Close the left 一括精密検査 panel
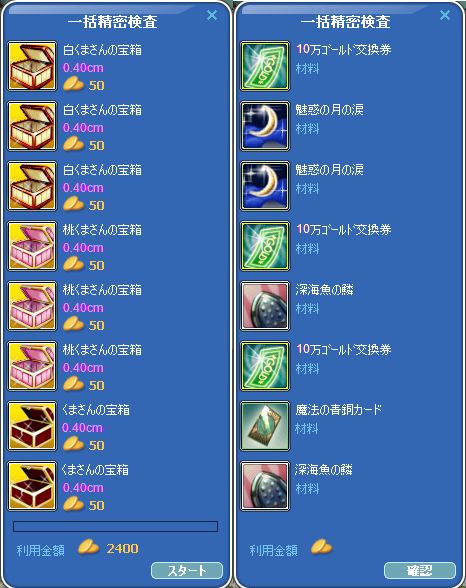 tap(212, 15)
